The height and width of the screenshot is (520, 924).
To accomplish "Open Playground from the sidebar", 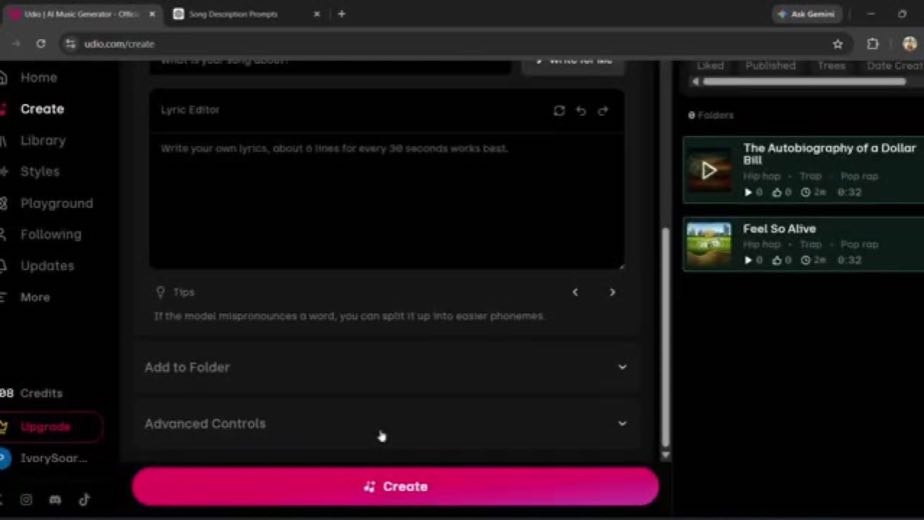I will pyautogui.click(x=56, y=203).
